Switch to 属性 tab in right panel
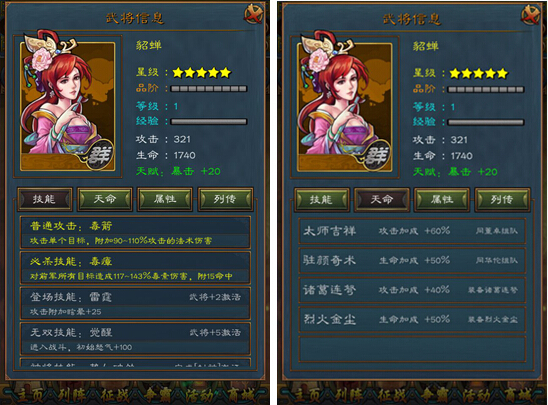Image resolution: width=548 pixels, height=405 pixels. (x=442, y=200)
